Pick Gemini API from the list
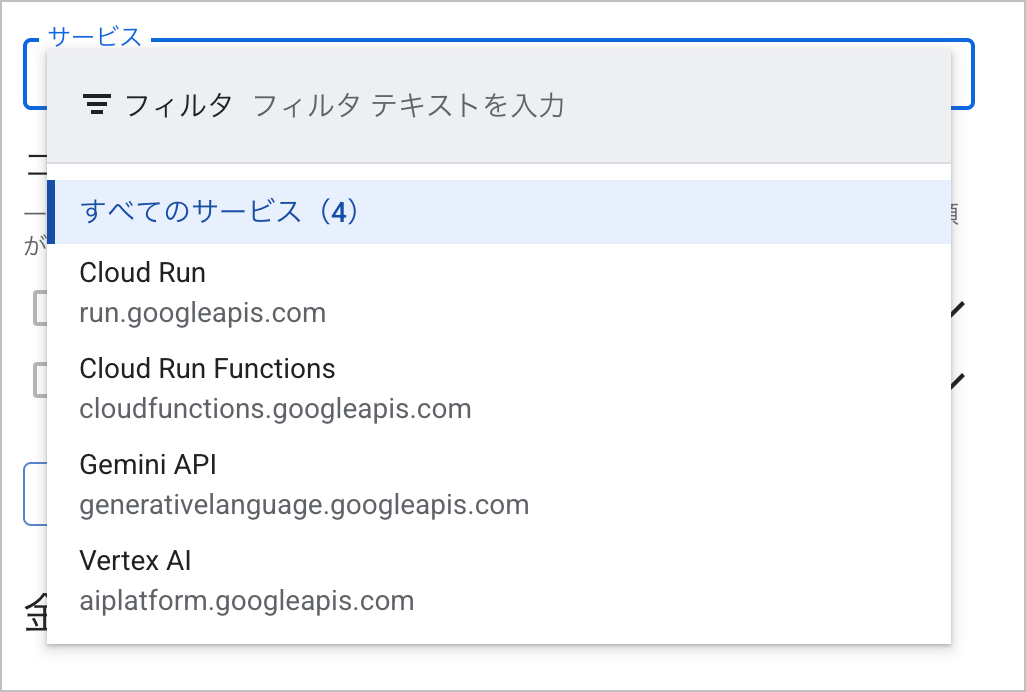 pos(499,485)
